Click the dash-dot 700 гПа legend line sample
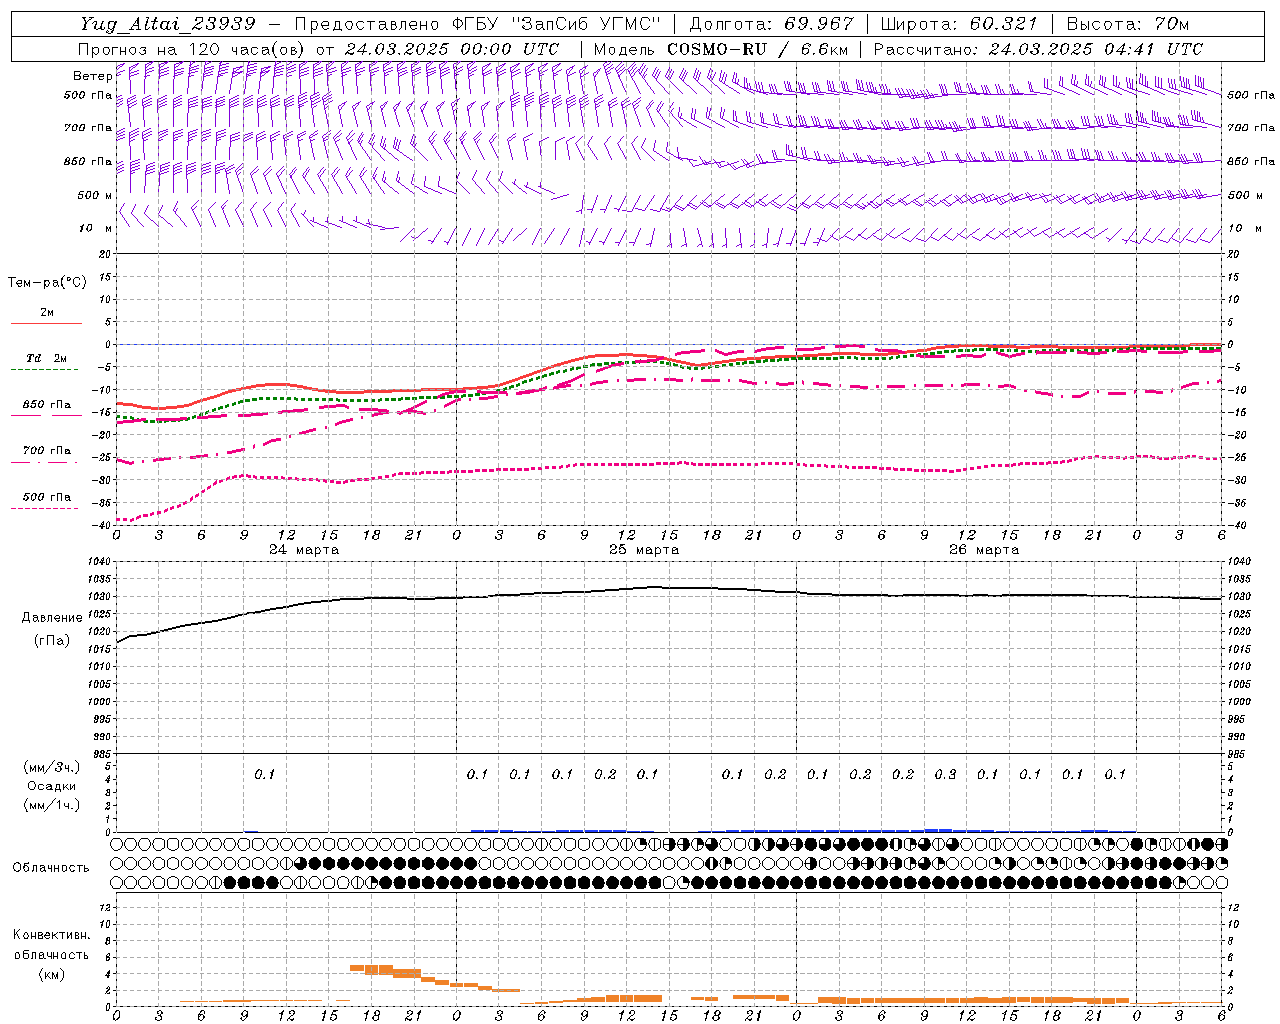The width and height of the screenshot is (1280, 1024). tap(44, 462)
